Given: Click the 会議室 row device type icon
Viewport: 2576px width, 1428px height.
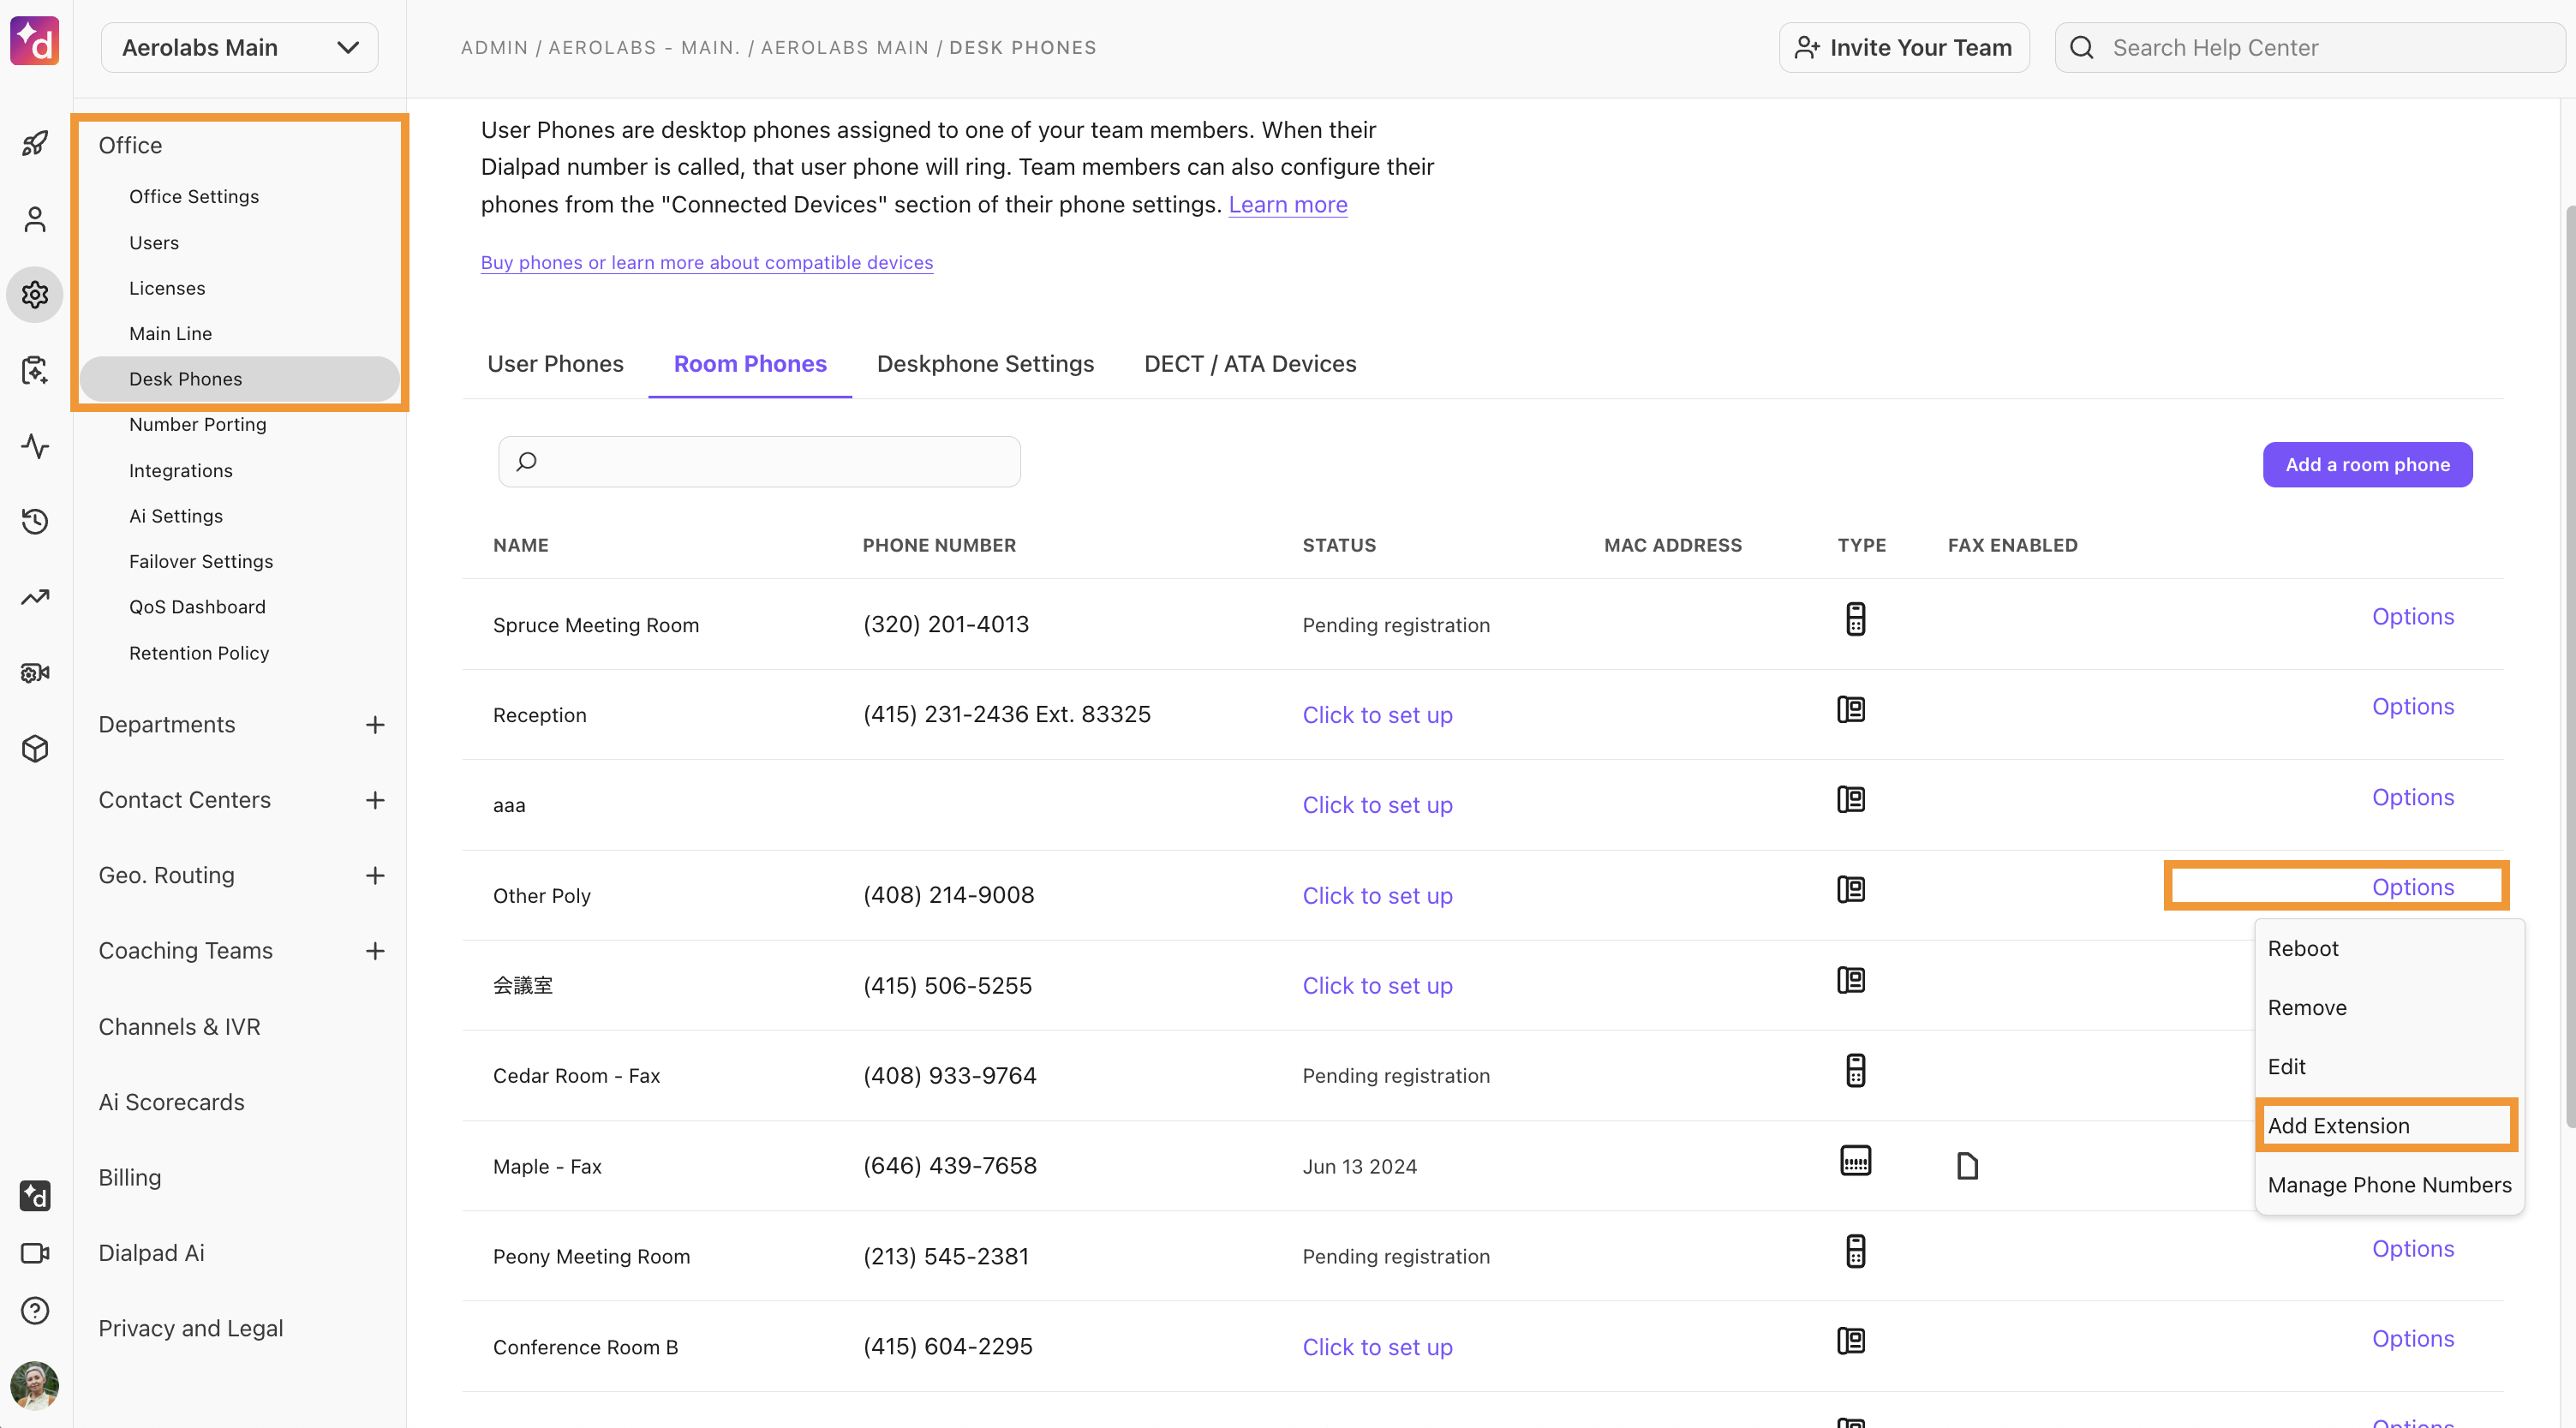Looking at the screenshot, I should pos(1851,980).
